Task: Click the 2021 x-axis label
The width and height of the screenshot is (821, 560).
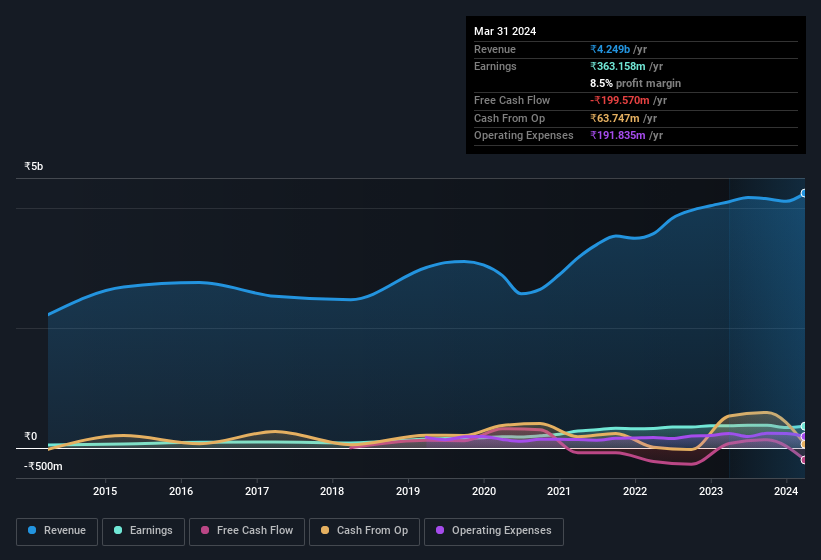Action: 559,491
